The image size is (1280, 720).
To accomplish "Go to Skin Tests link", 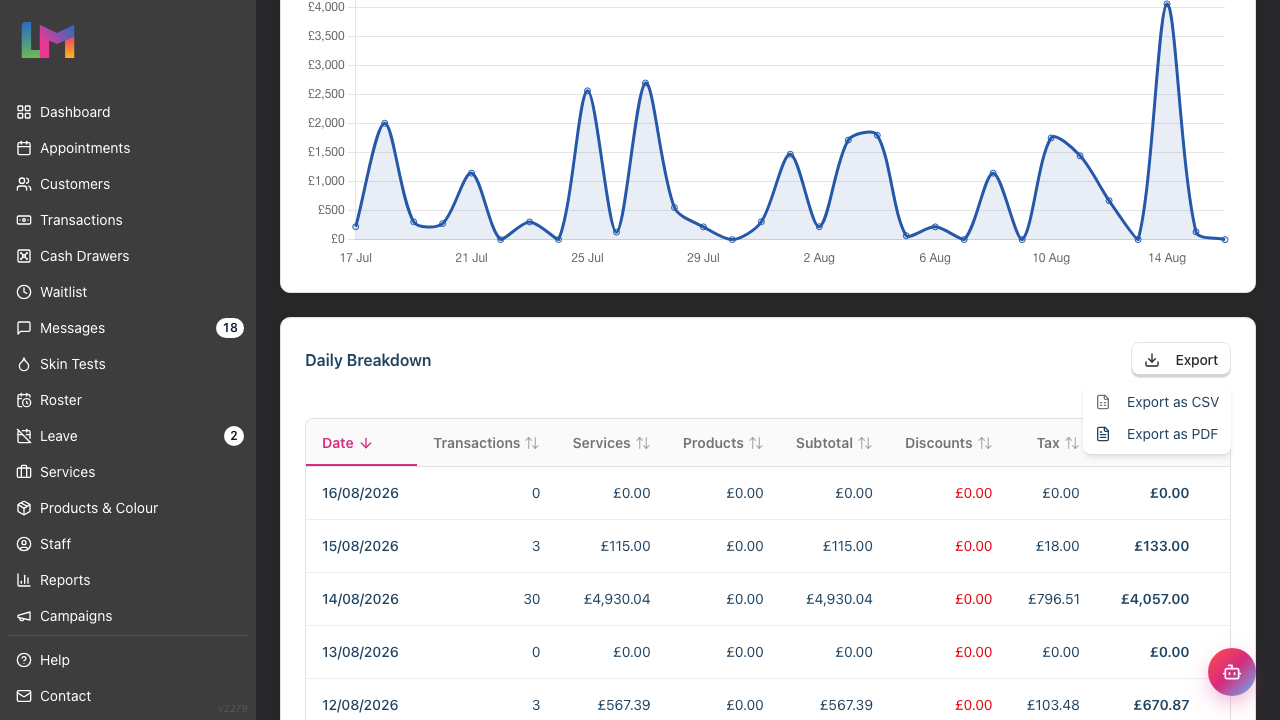I will coord(128,364).
